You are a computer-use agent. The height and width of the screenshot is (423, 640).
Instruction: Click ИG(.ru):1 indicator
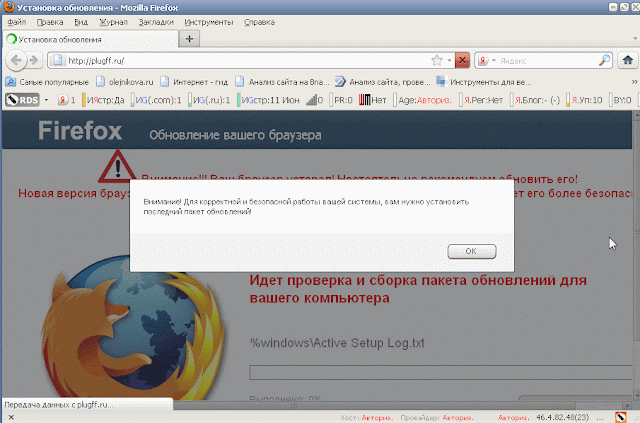[x=209, y=100]
